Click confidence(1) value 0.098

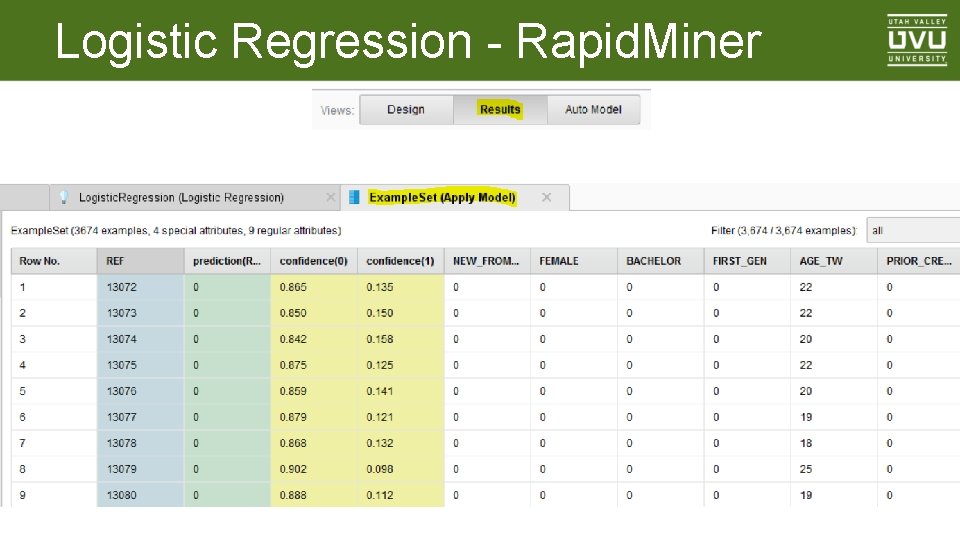[400, 469]
